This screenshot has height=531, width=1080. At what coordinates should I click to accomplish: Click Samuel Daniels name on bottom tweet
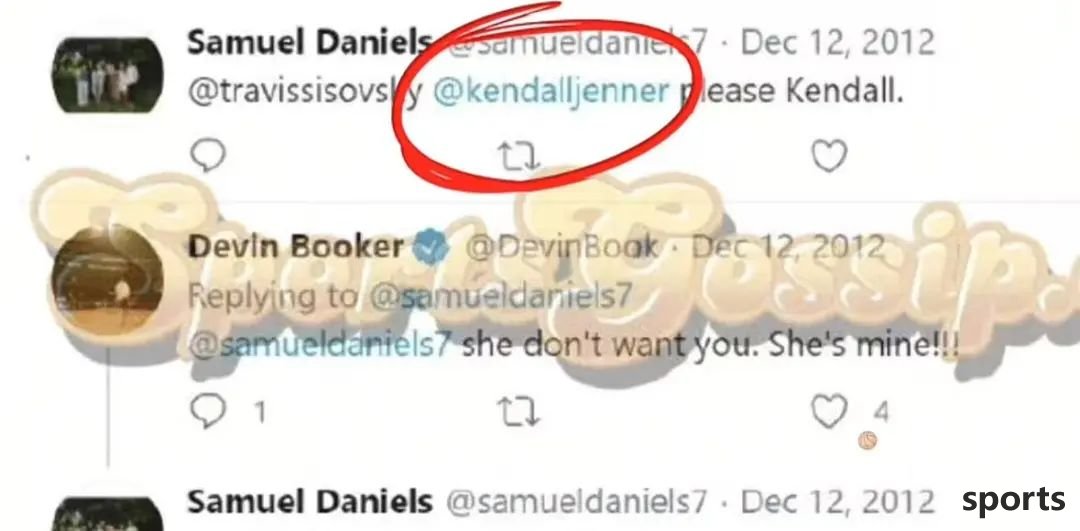click(x=310, y=502)
